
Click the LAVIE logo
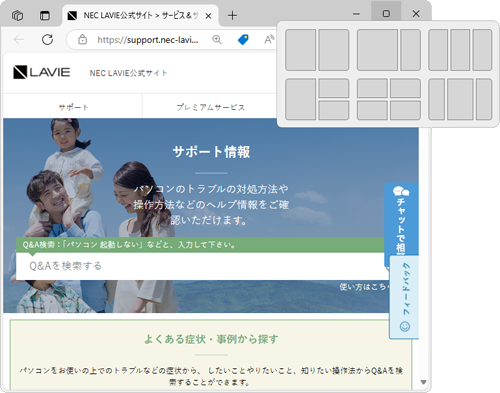coord(41,72)
